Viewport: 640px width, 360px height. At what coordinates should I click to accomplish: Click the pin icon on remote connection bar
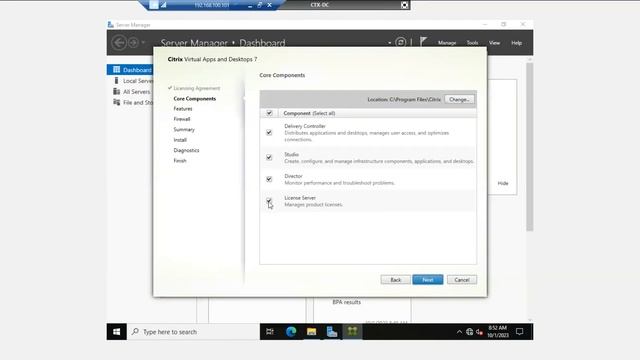(153, 5)
